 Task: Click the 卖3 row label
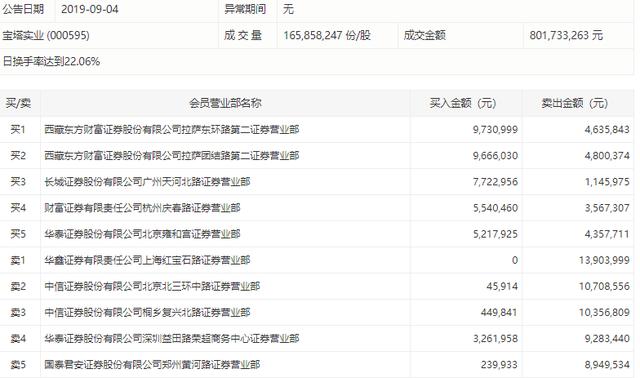pos(18,312)
